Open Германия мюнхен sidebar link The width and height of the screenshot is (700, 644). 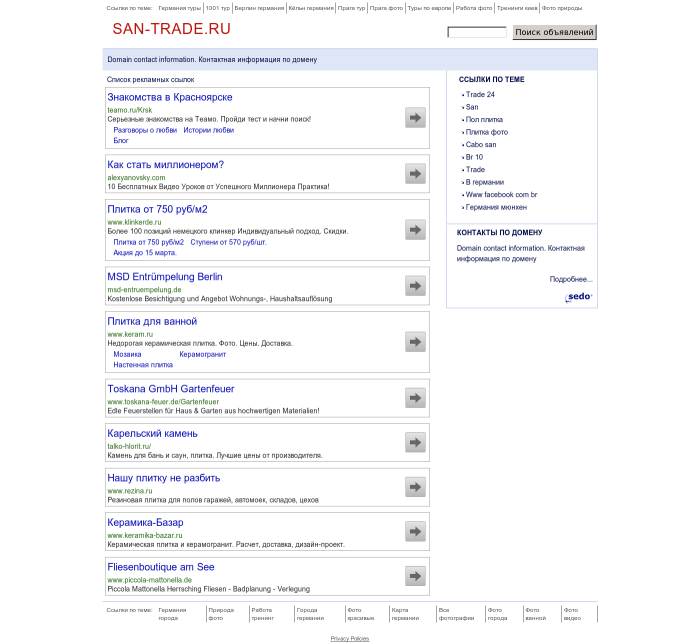tap(495, 207)
